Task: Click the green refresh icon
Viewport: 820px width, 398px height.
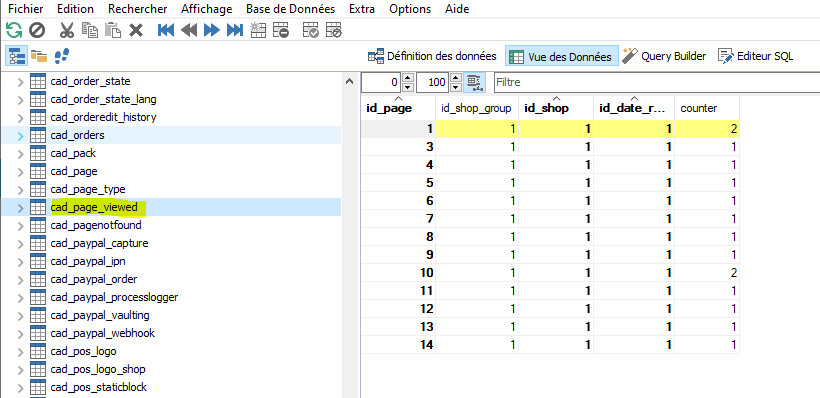Action: click(14, 30)
